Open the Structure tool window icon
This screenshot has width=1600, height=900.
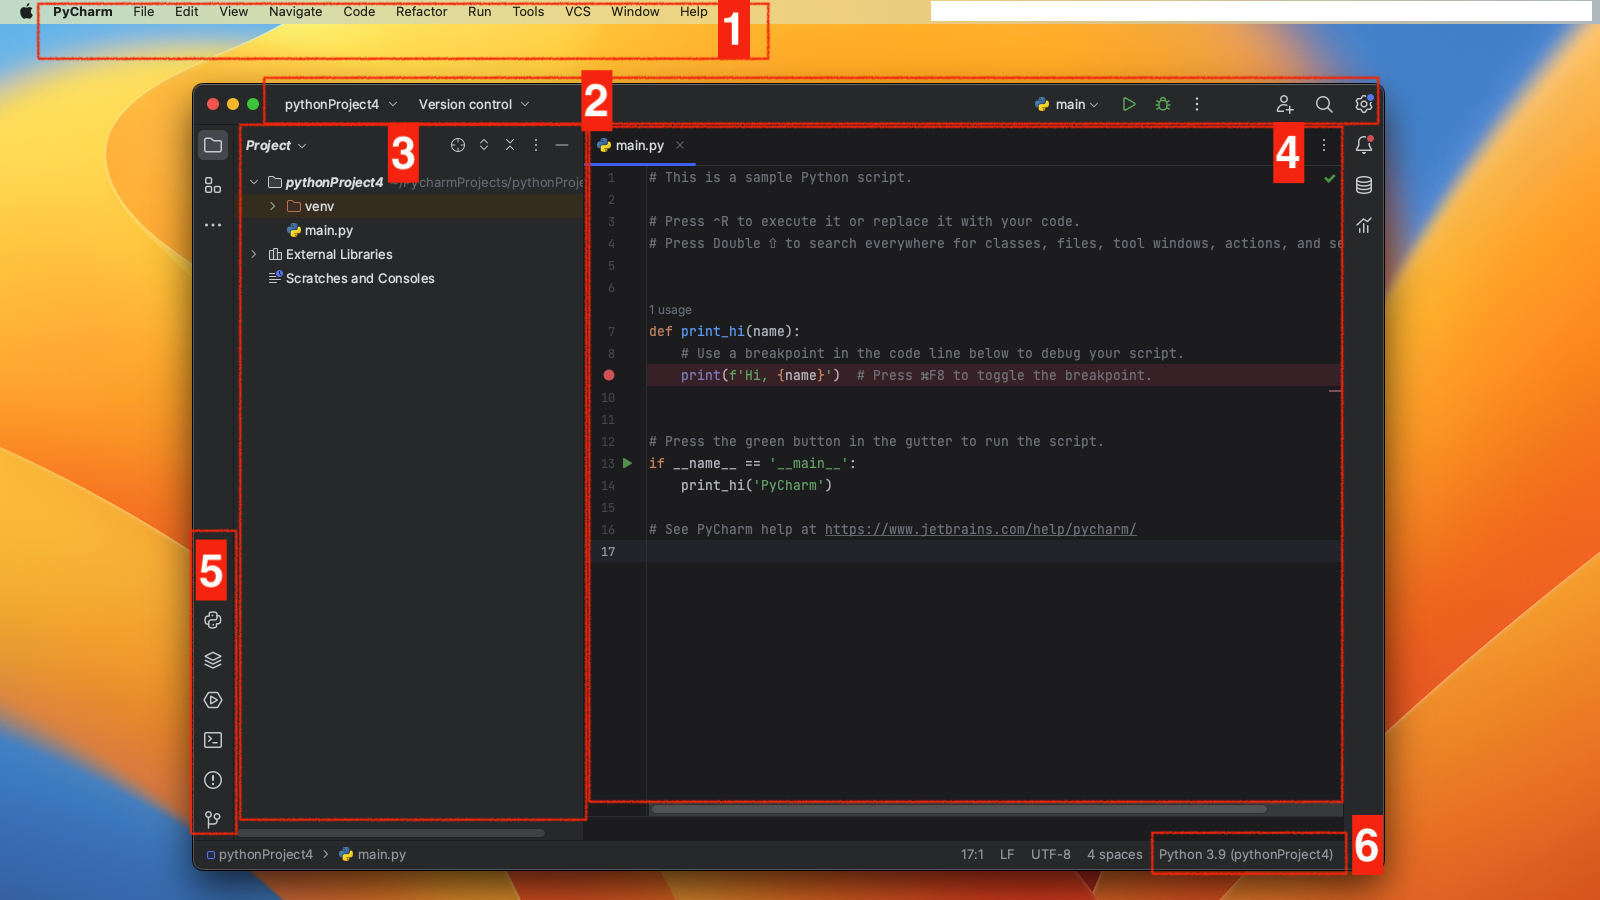[x=213, y=185]
